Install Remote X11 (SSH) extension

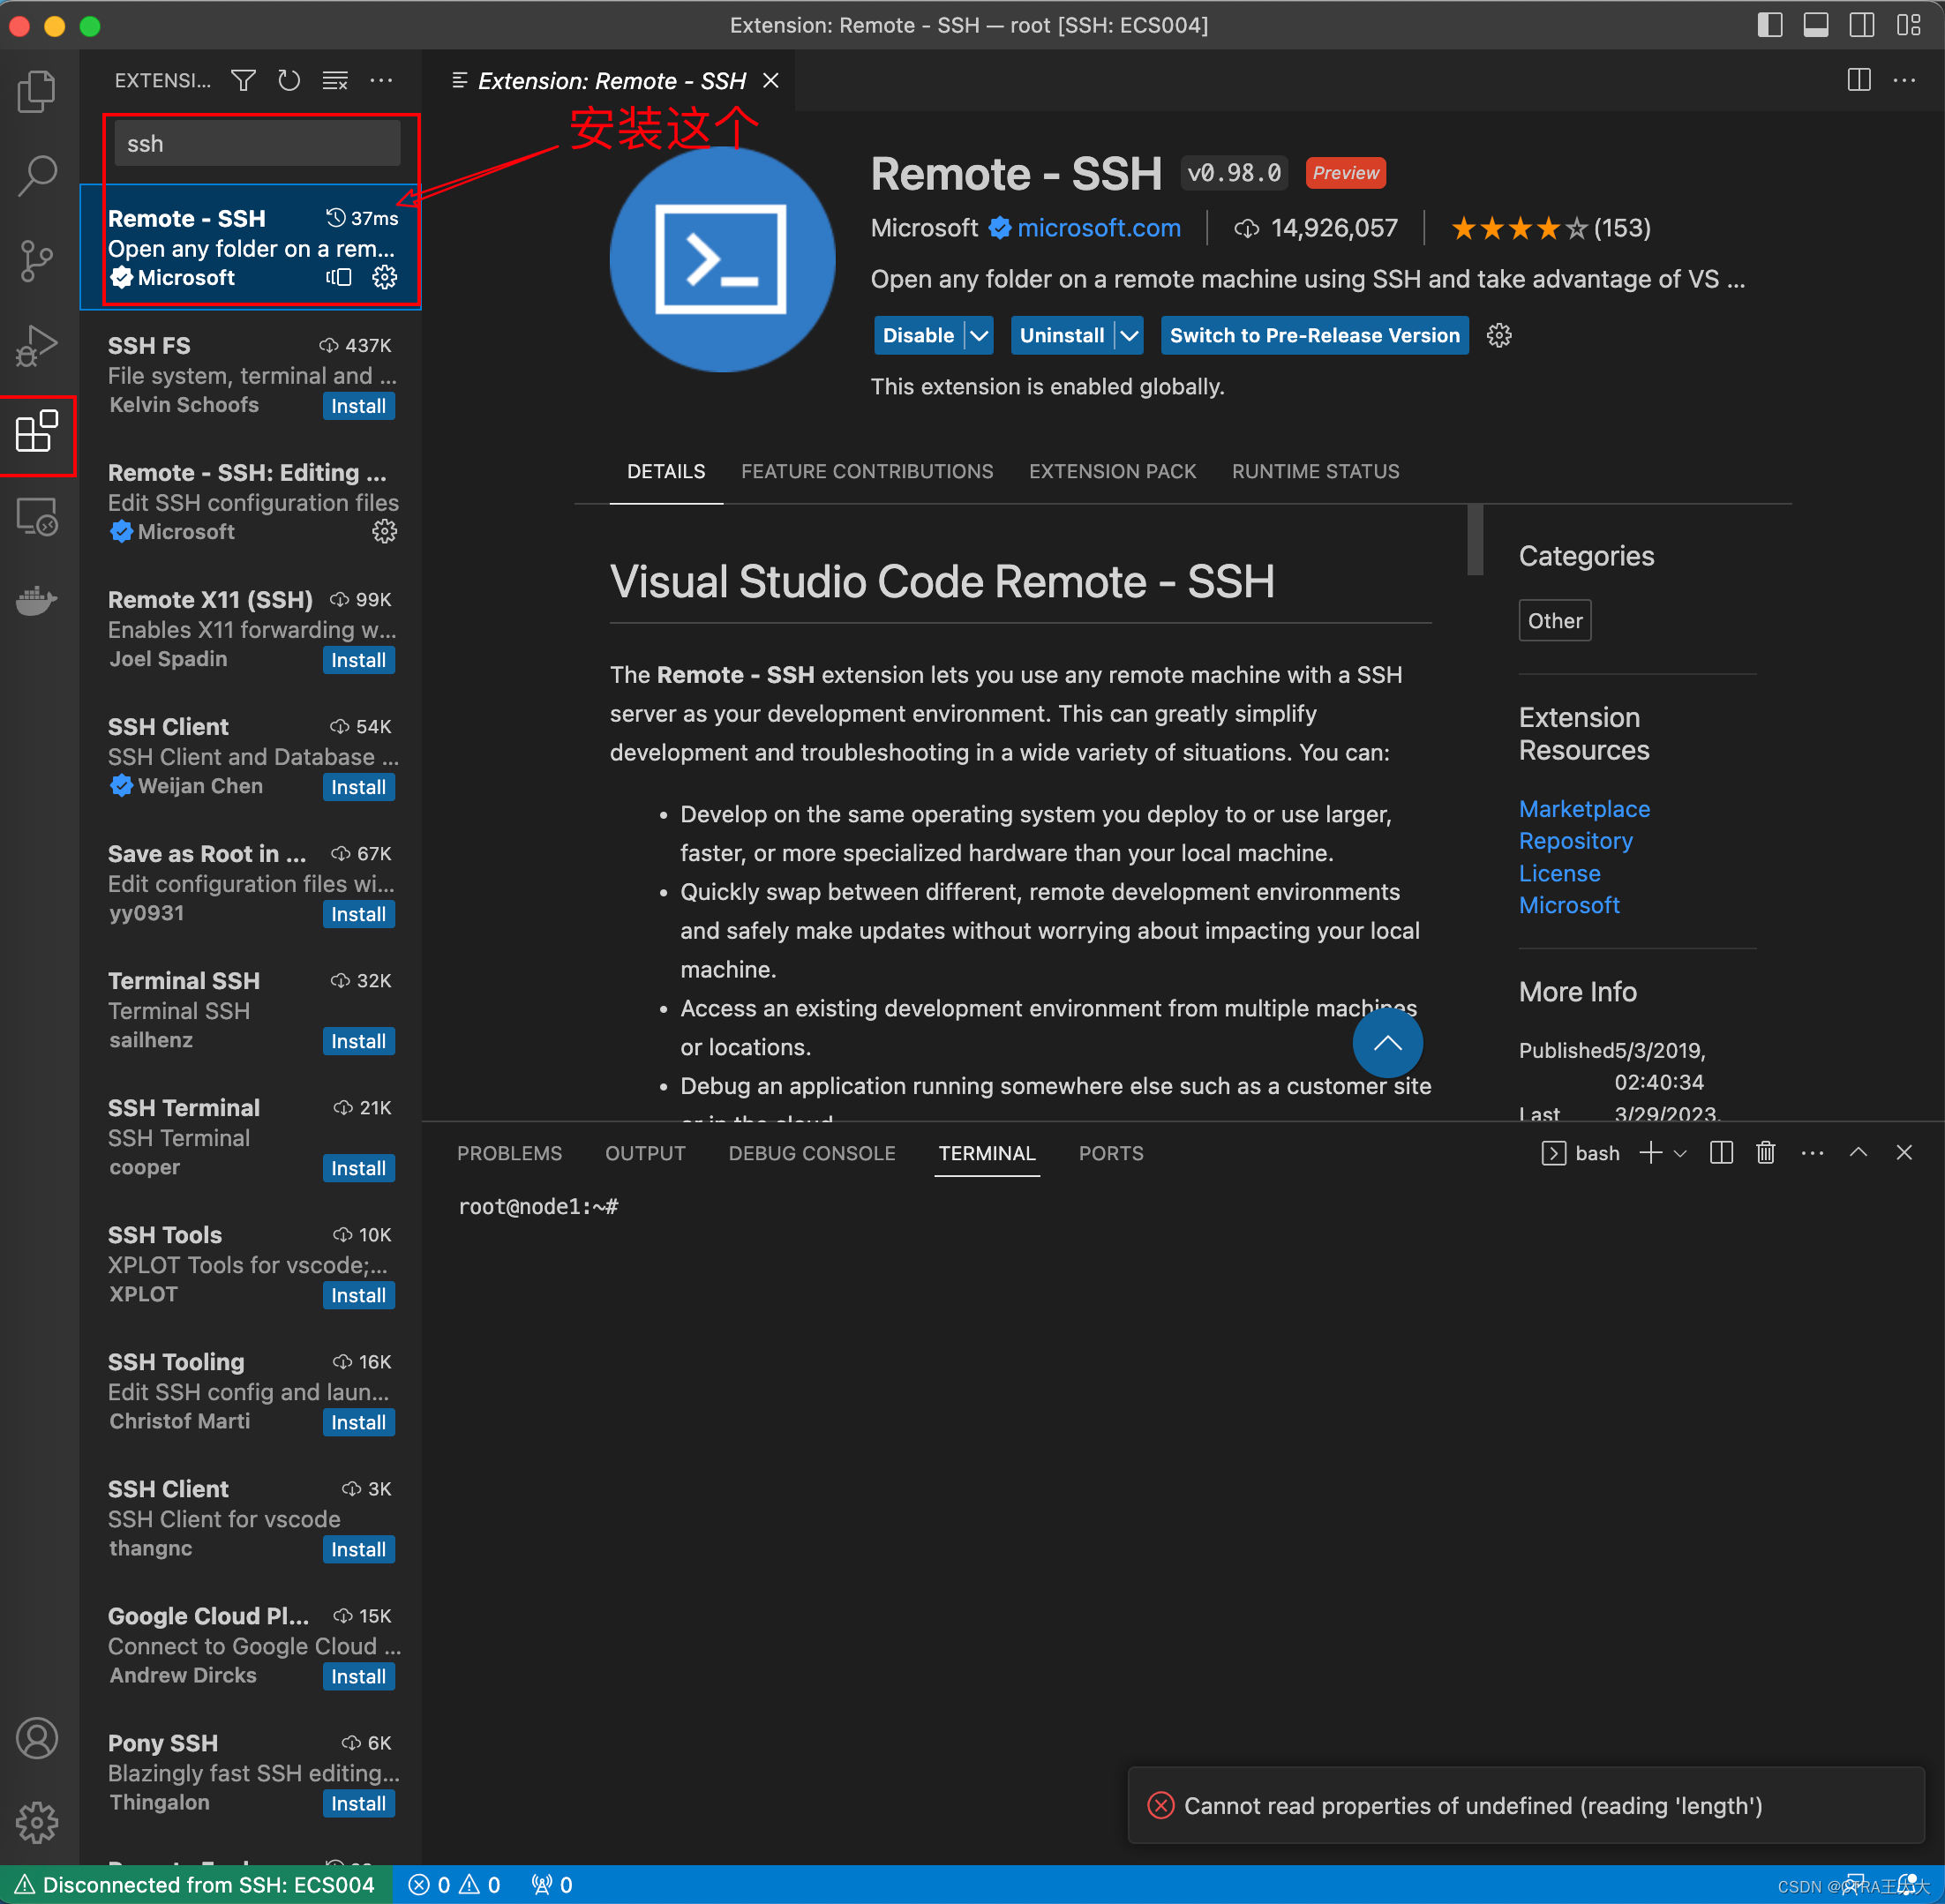click(x=358, y=660)
